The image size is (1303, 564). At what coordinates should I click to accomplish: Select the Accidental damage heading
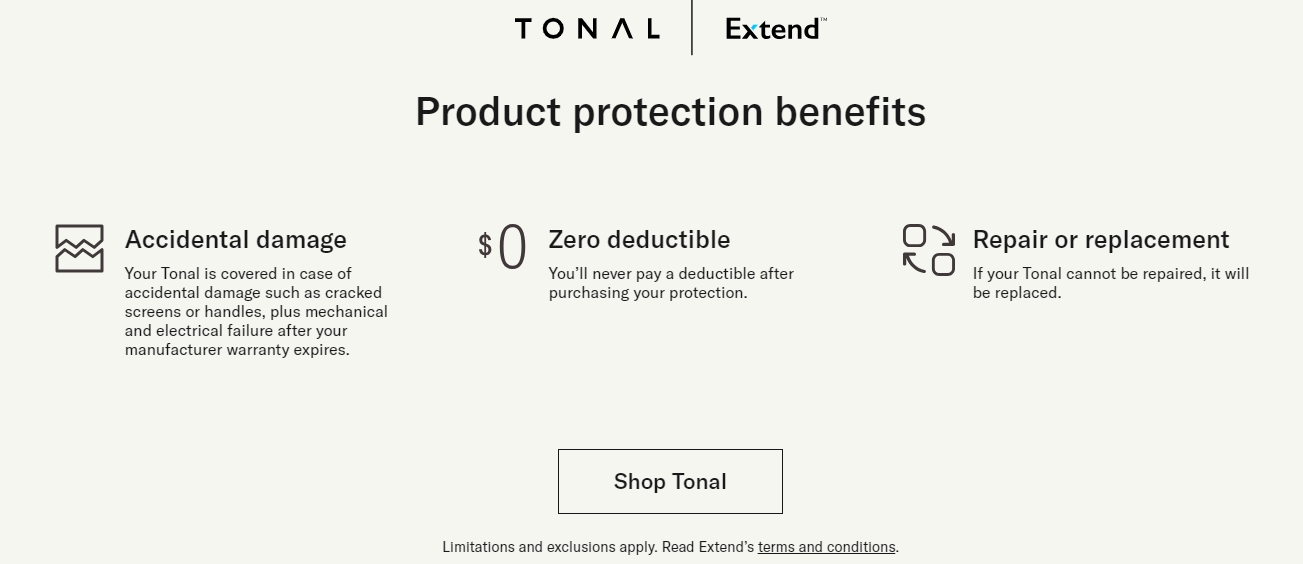coord(236,239)
